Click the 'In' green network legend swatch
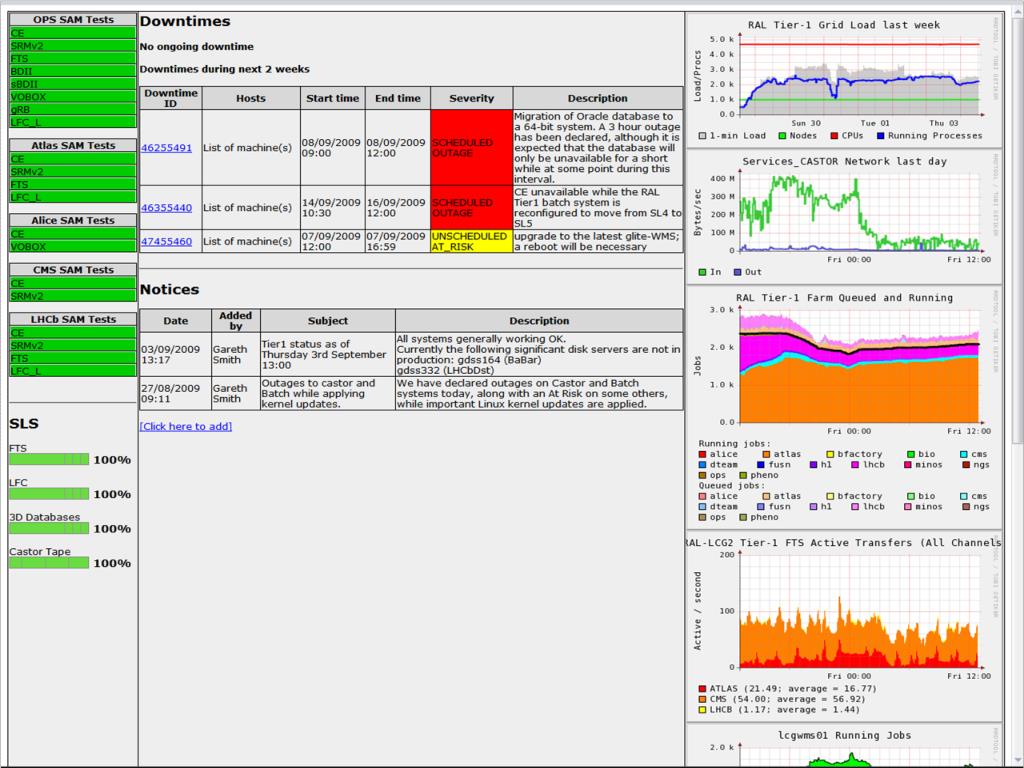This screenshot has width=1024, height=768. point(703,272)
